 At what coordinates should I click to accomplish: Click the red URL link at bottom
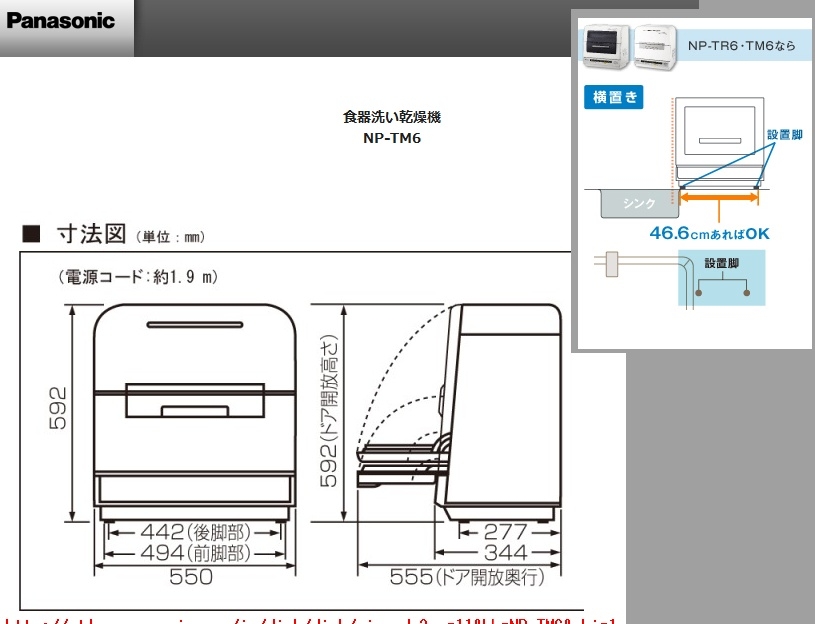pos(309,620)
